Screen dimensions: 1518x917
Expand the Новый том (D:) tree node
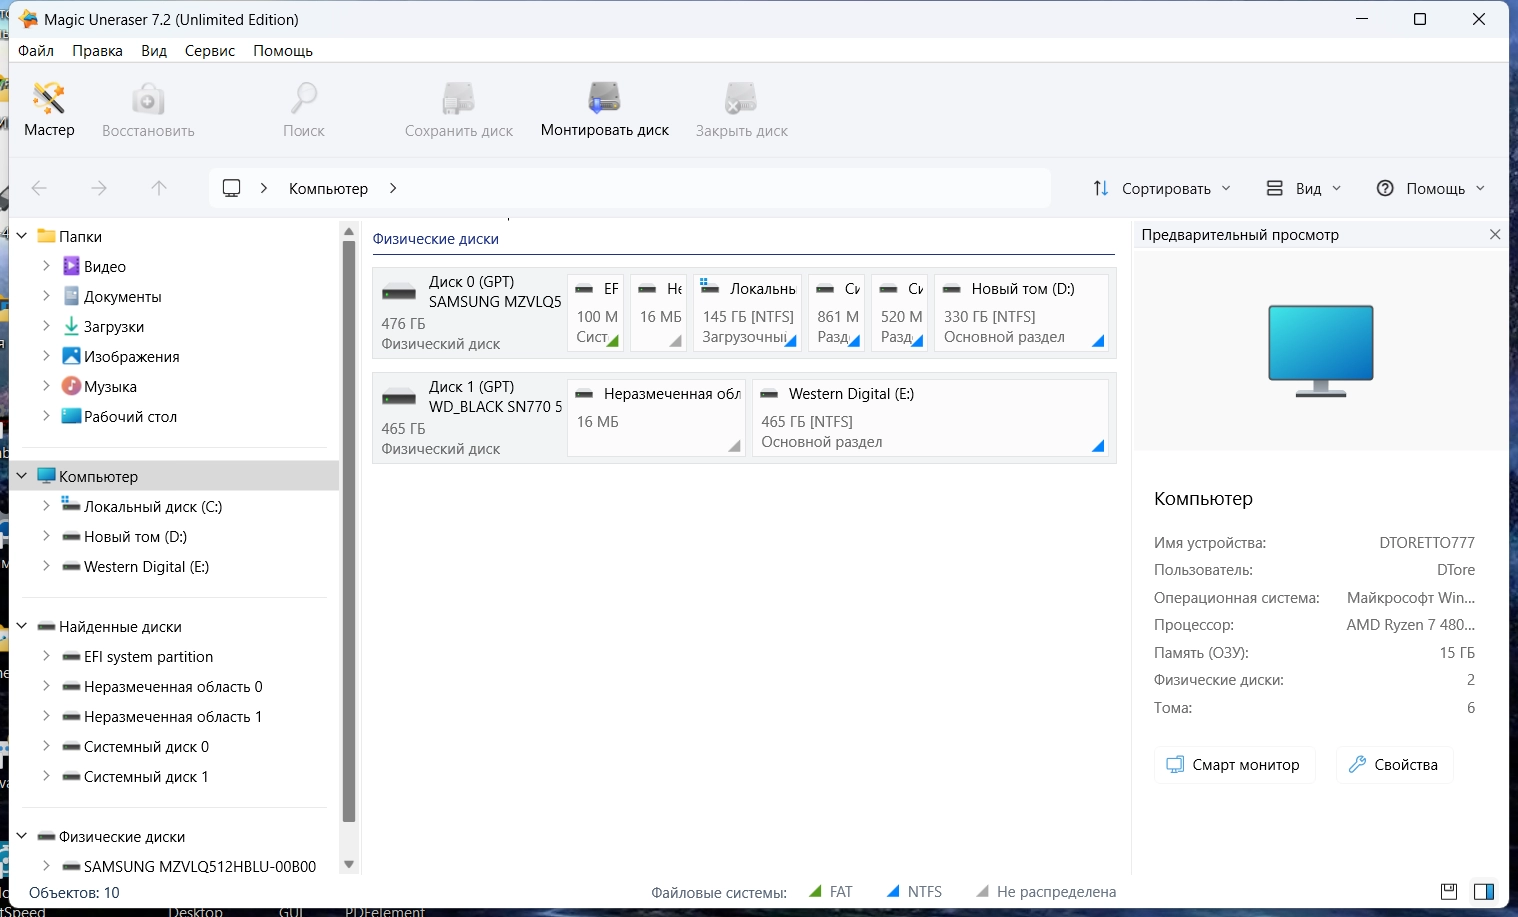(46, 536)
